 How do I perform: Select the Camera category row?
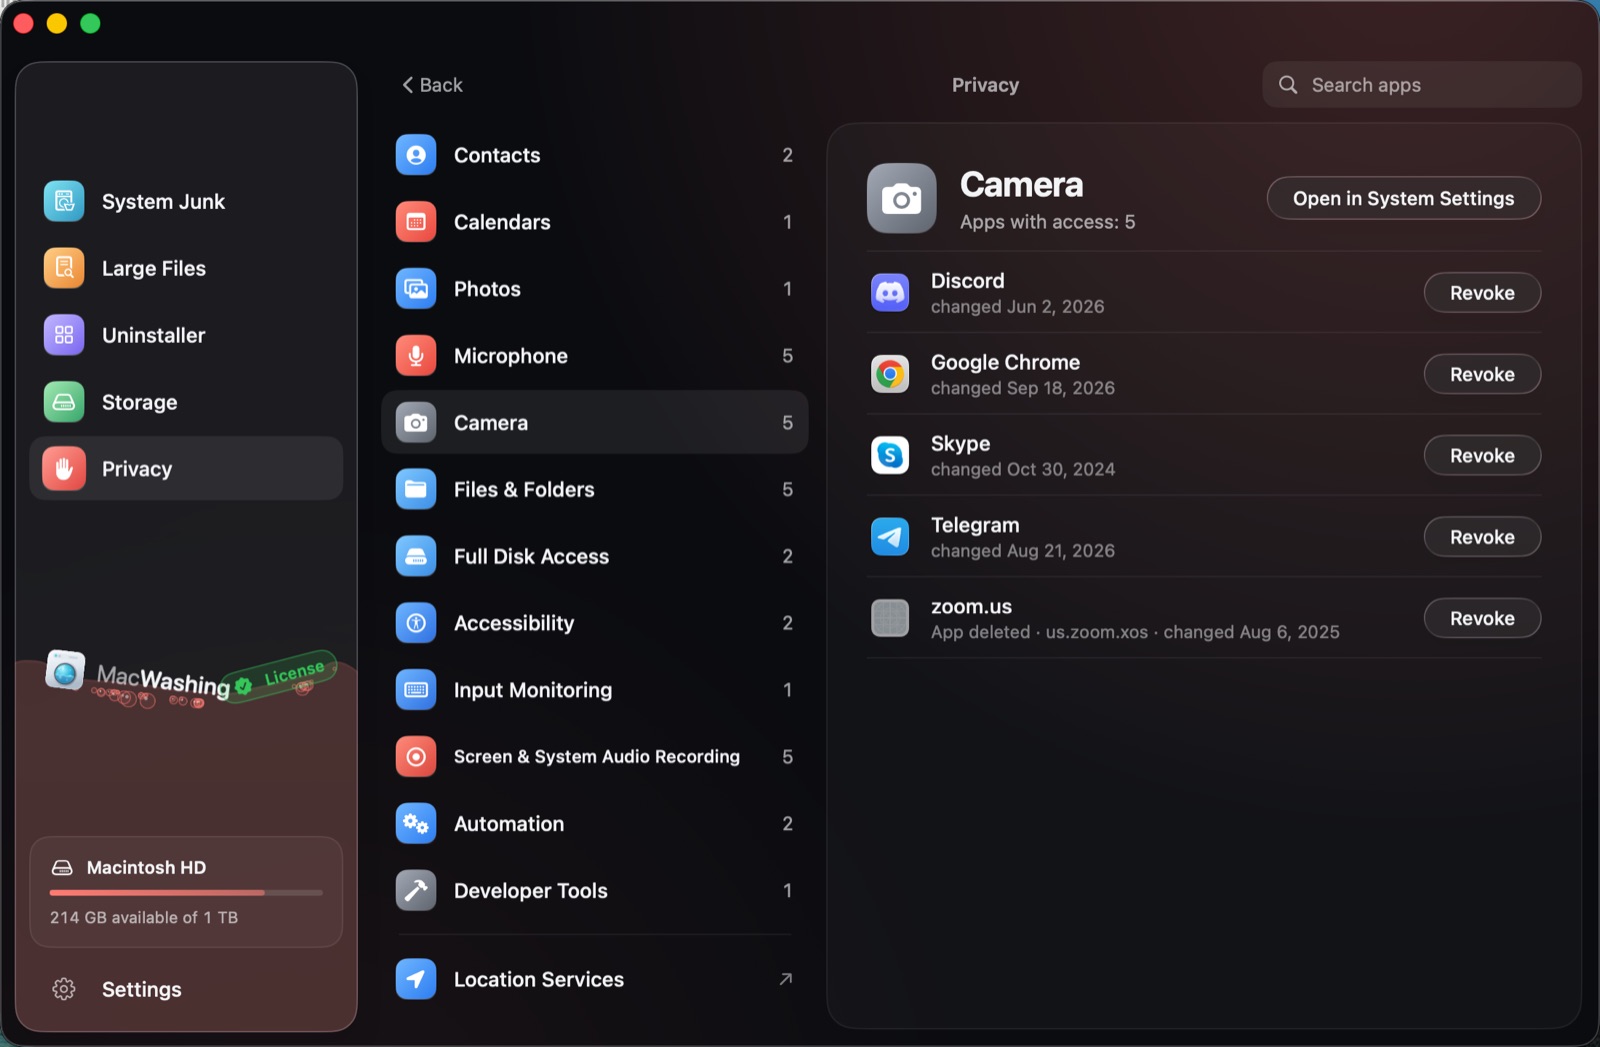[x=595, y=422]
